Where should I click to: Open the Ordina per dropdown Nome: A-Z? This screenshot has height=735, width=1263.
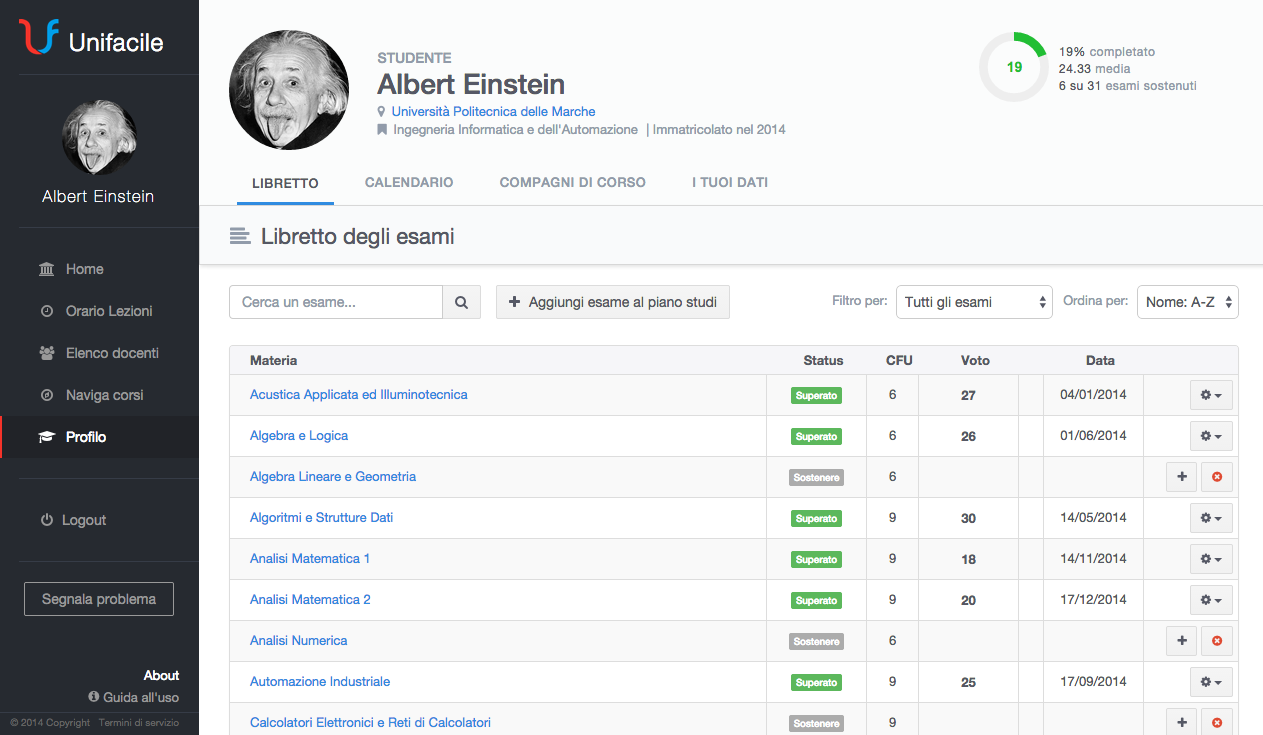(x=1188, y=302)
